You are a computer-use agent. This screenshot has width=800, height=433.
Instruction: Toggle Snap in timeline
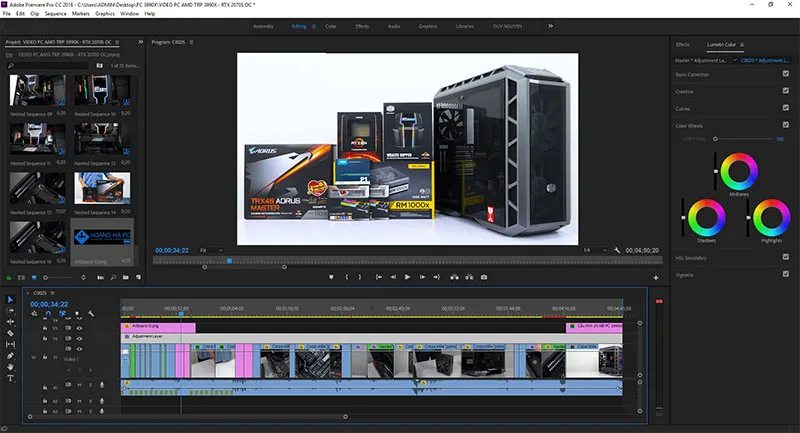tap(48, 314)
